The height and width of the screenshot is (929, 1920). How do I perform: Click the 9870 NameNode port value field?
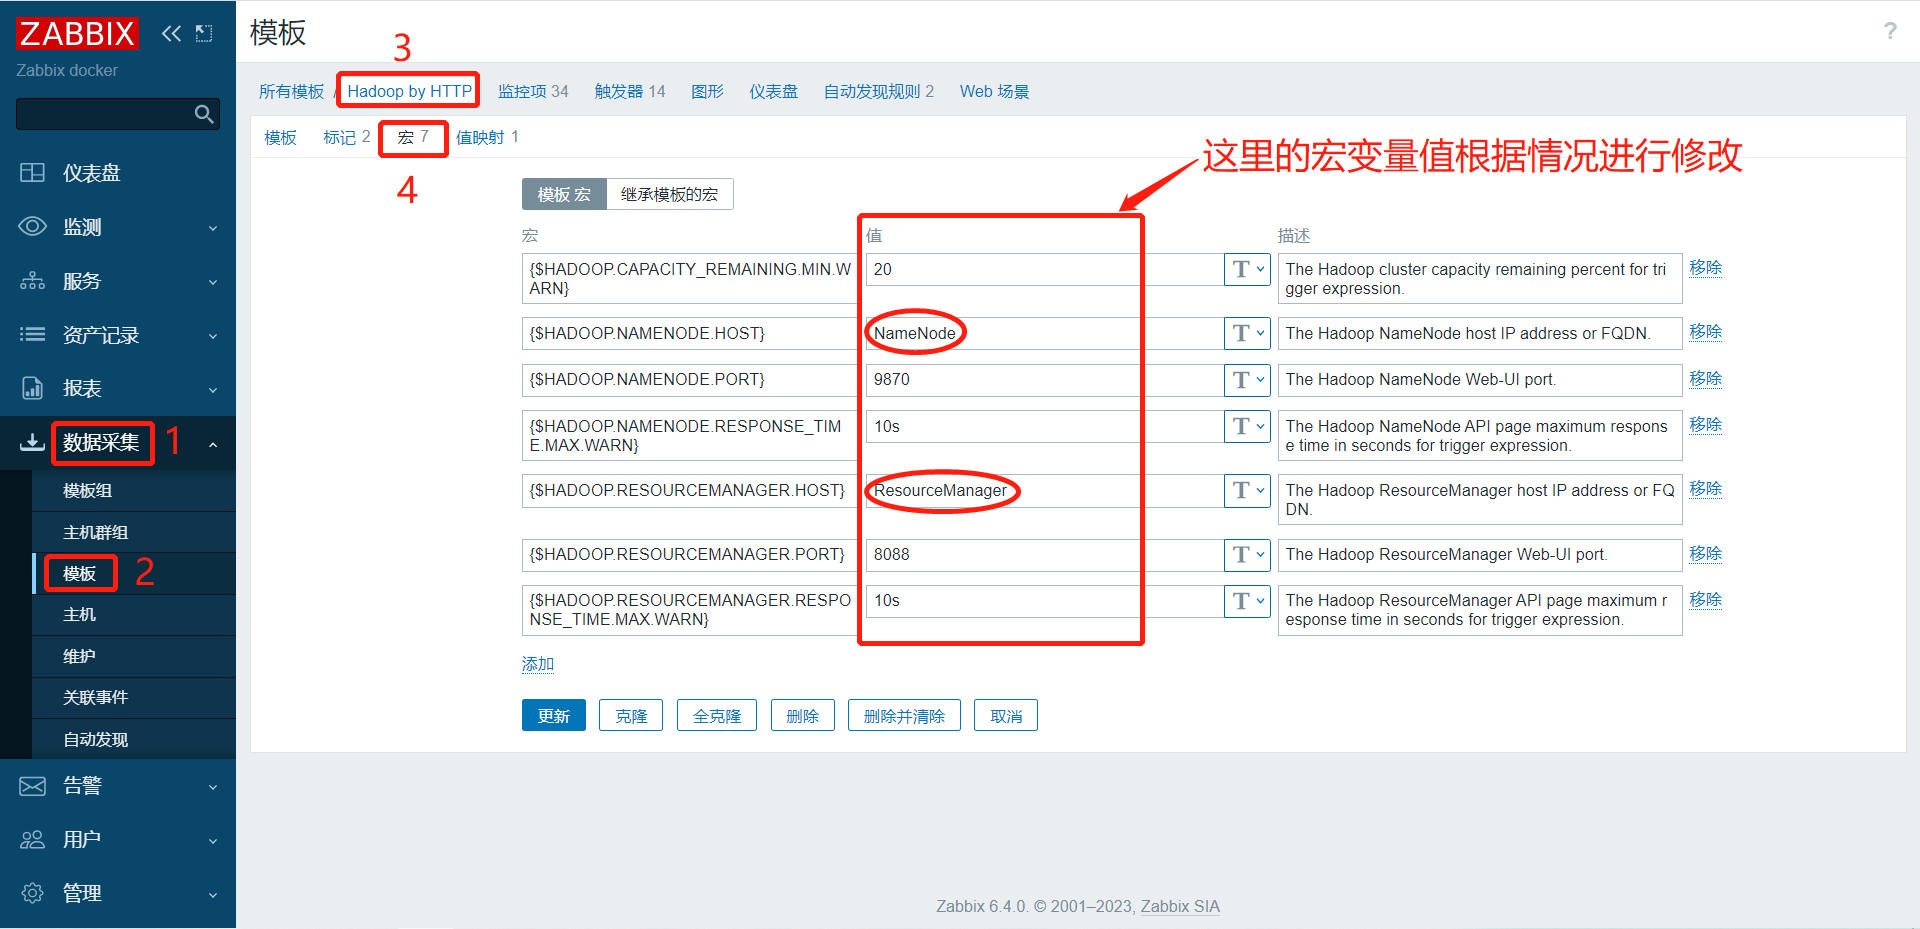pyautogui.click(x=1044, y=380)
